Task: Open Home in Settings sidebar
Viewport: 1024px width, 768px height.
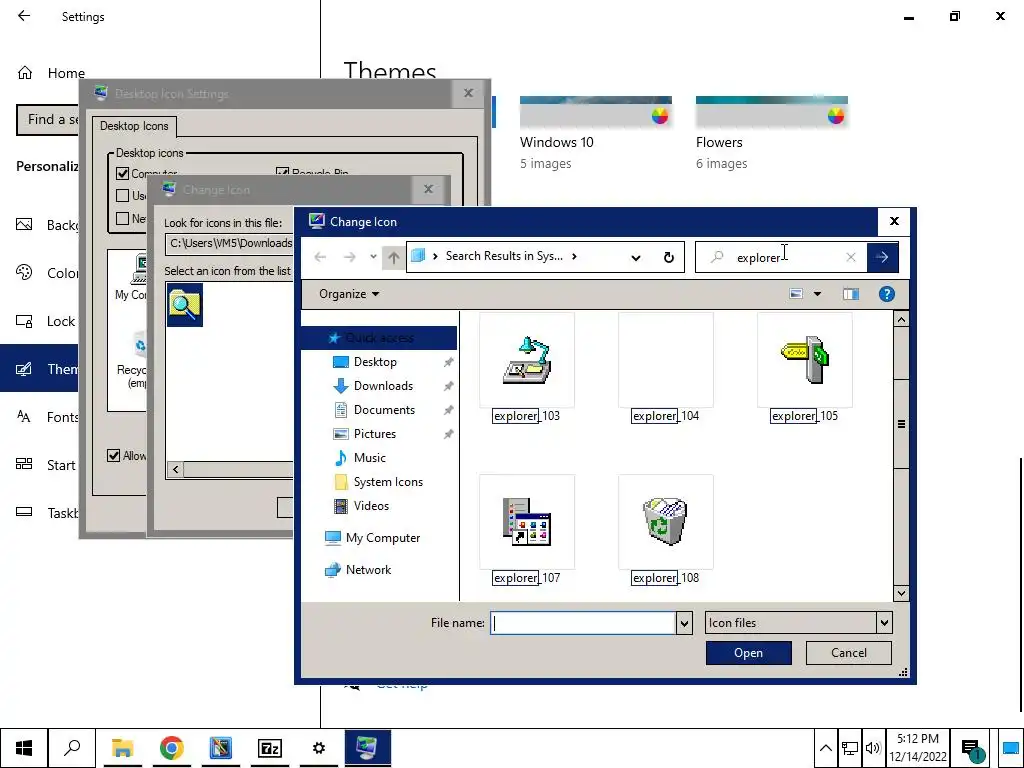Action: pos(53,73)
